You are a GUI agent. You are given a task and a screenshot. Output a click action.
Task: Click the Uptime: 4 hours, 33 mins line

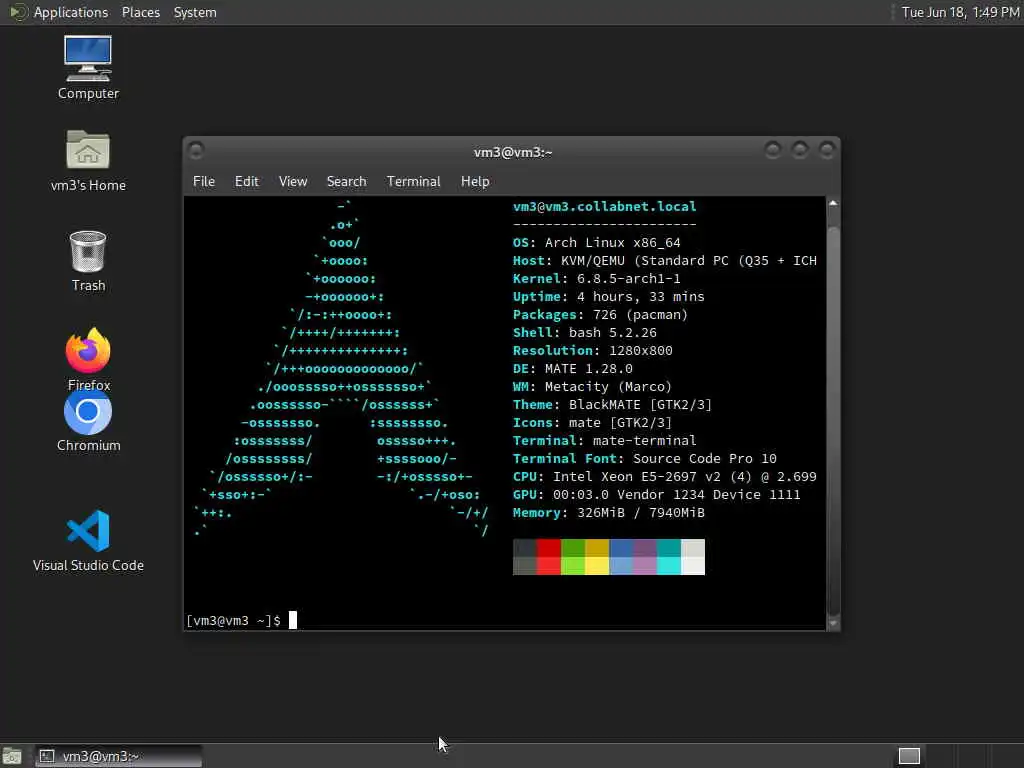[609, 296]
